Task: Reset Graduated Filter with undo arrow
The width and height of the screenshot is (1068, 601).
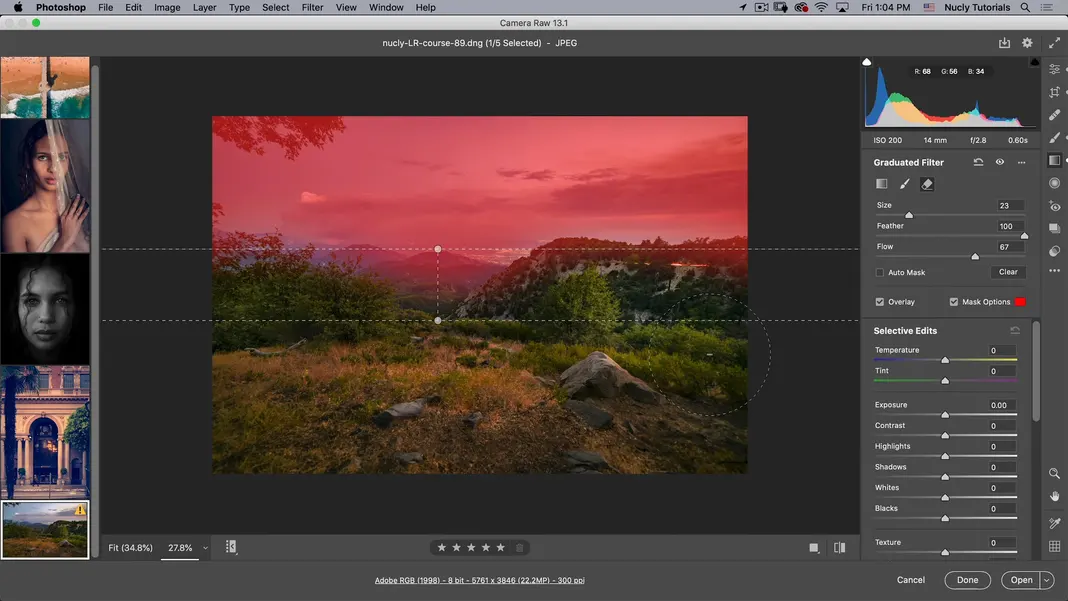Action: (x=978, y=162)
